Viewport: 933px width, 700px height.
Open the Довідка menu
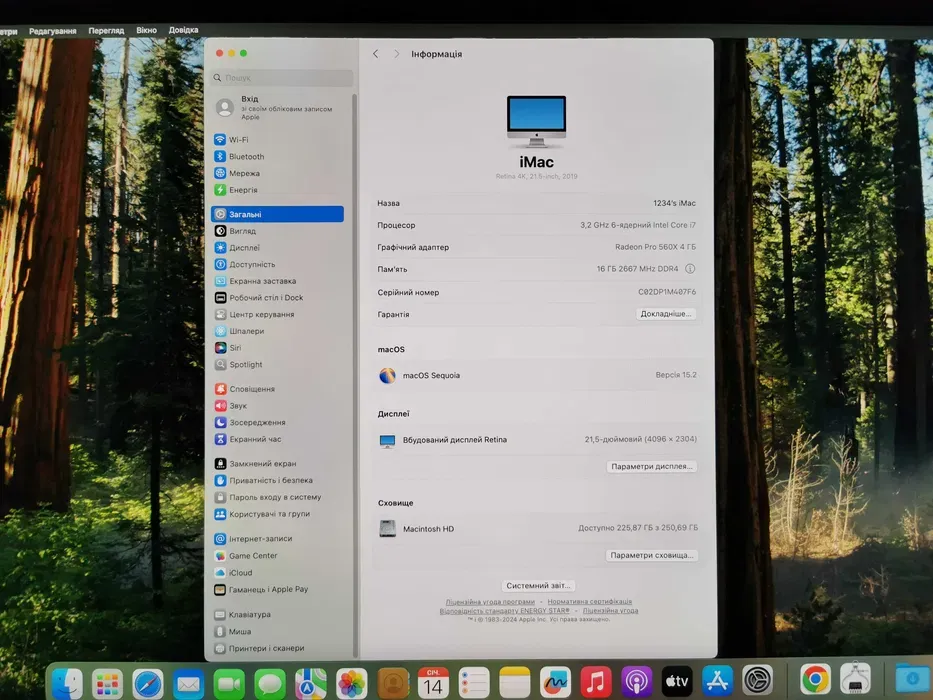coord(183,30)
